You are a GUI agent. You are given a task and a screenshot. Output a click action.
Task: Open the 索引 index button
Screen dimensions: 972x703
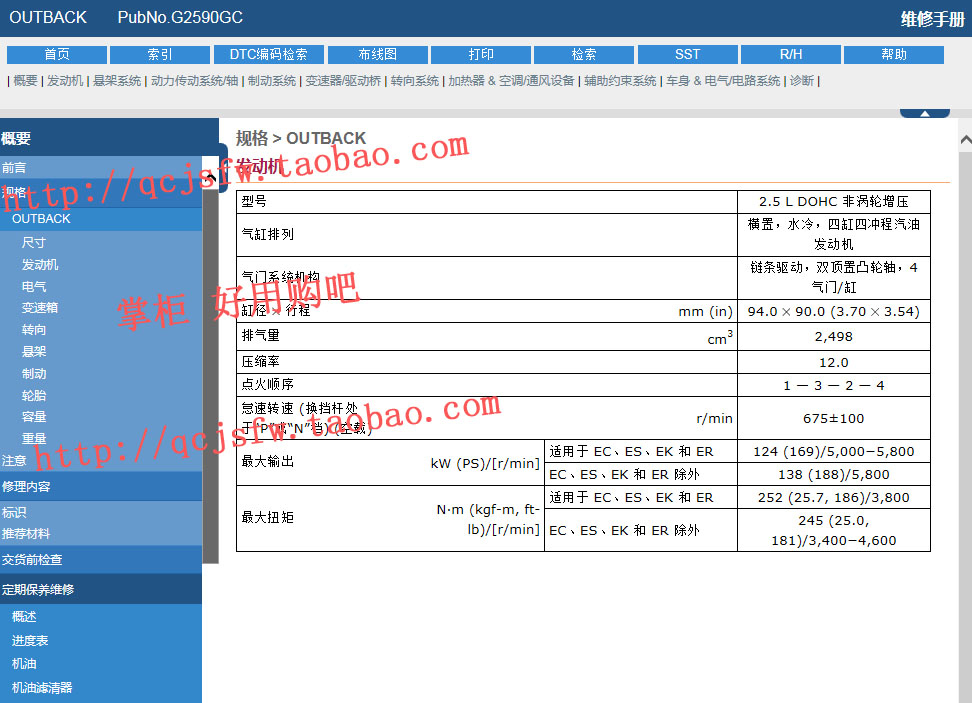[x=160, y=55]
